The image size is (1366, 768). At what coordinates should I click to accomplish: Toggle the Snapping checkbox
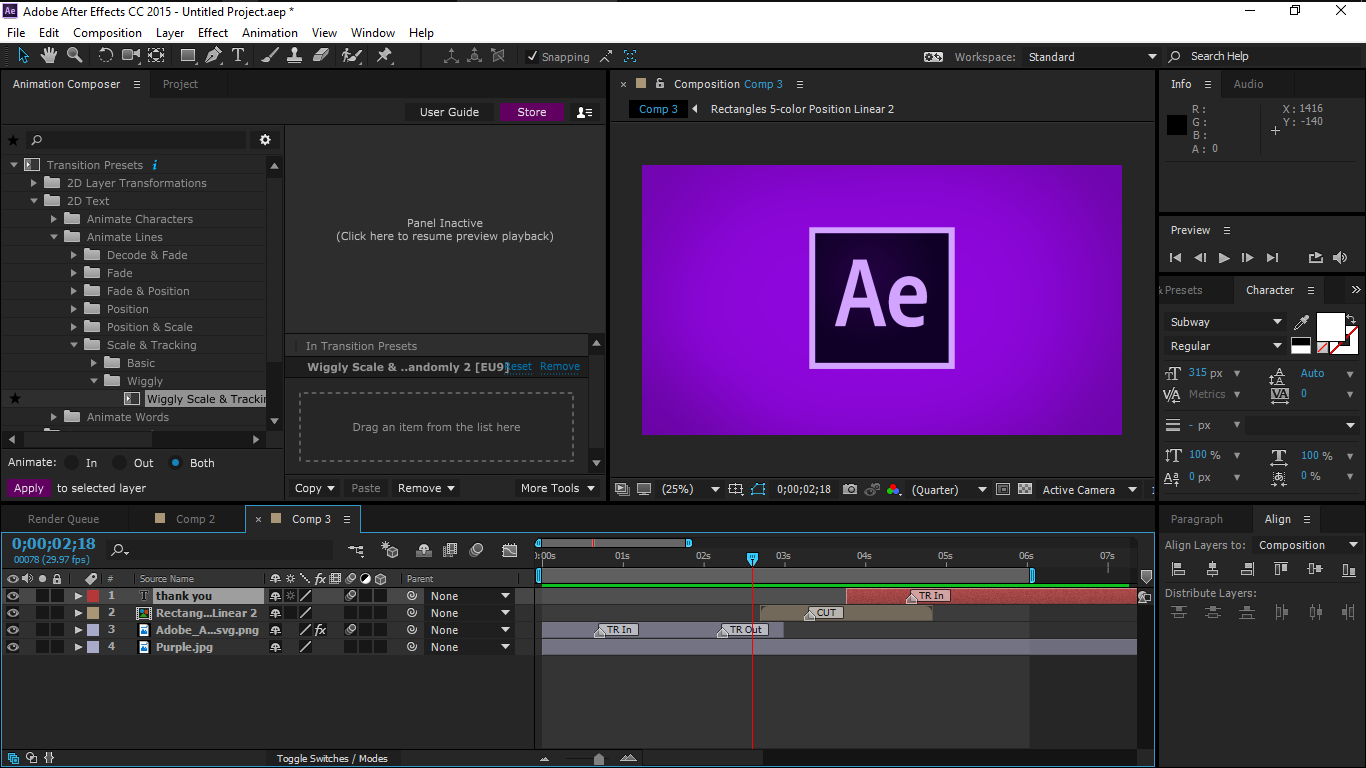coord(532,57)
